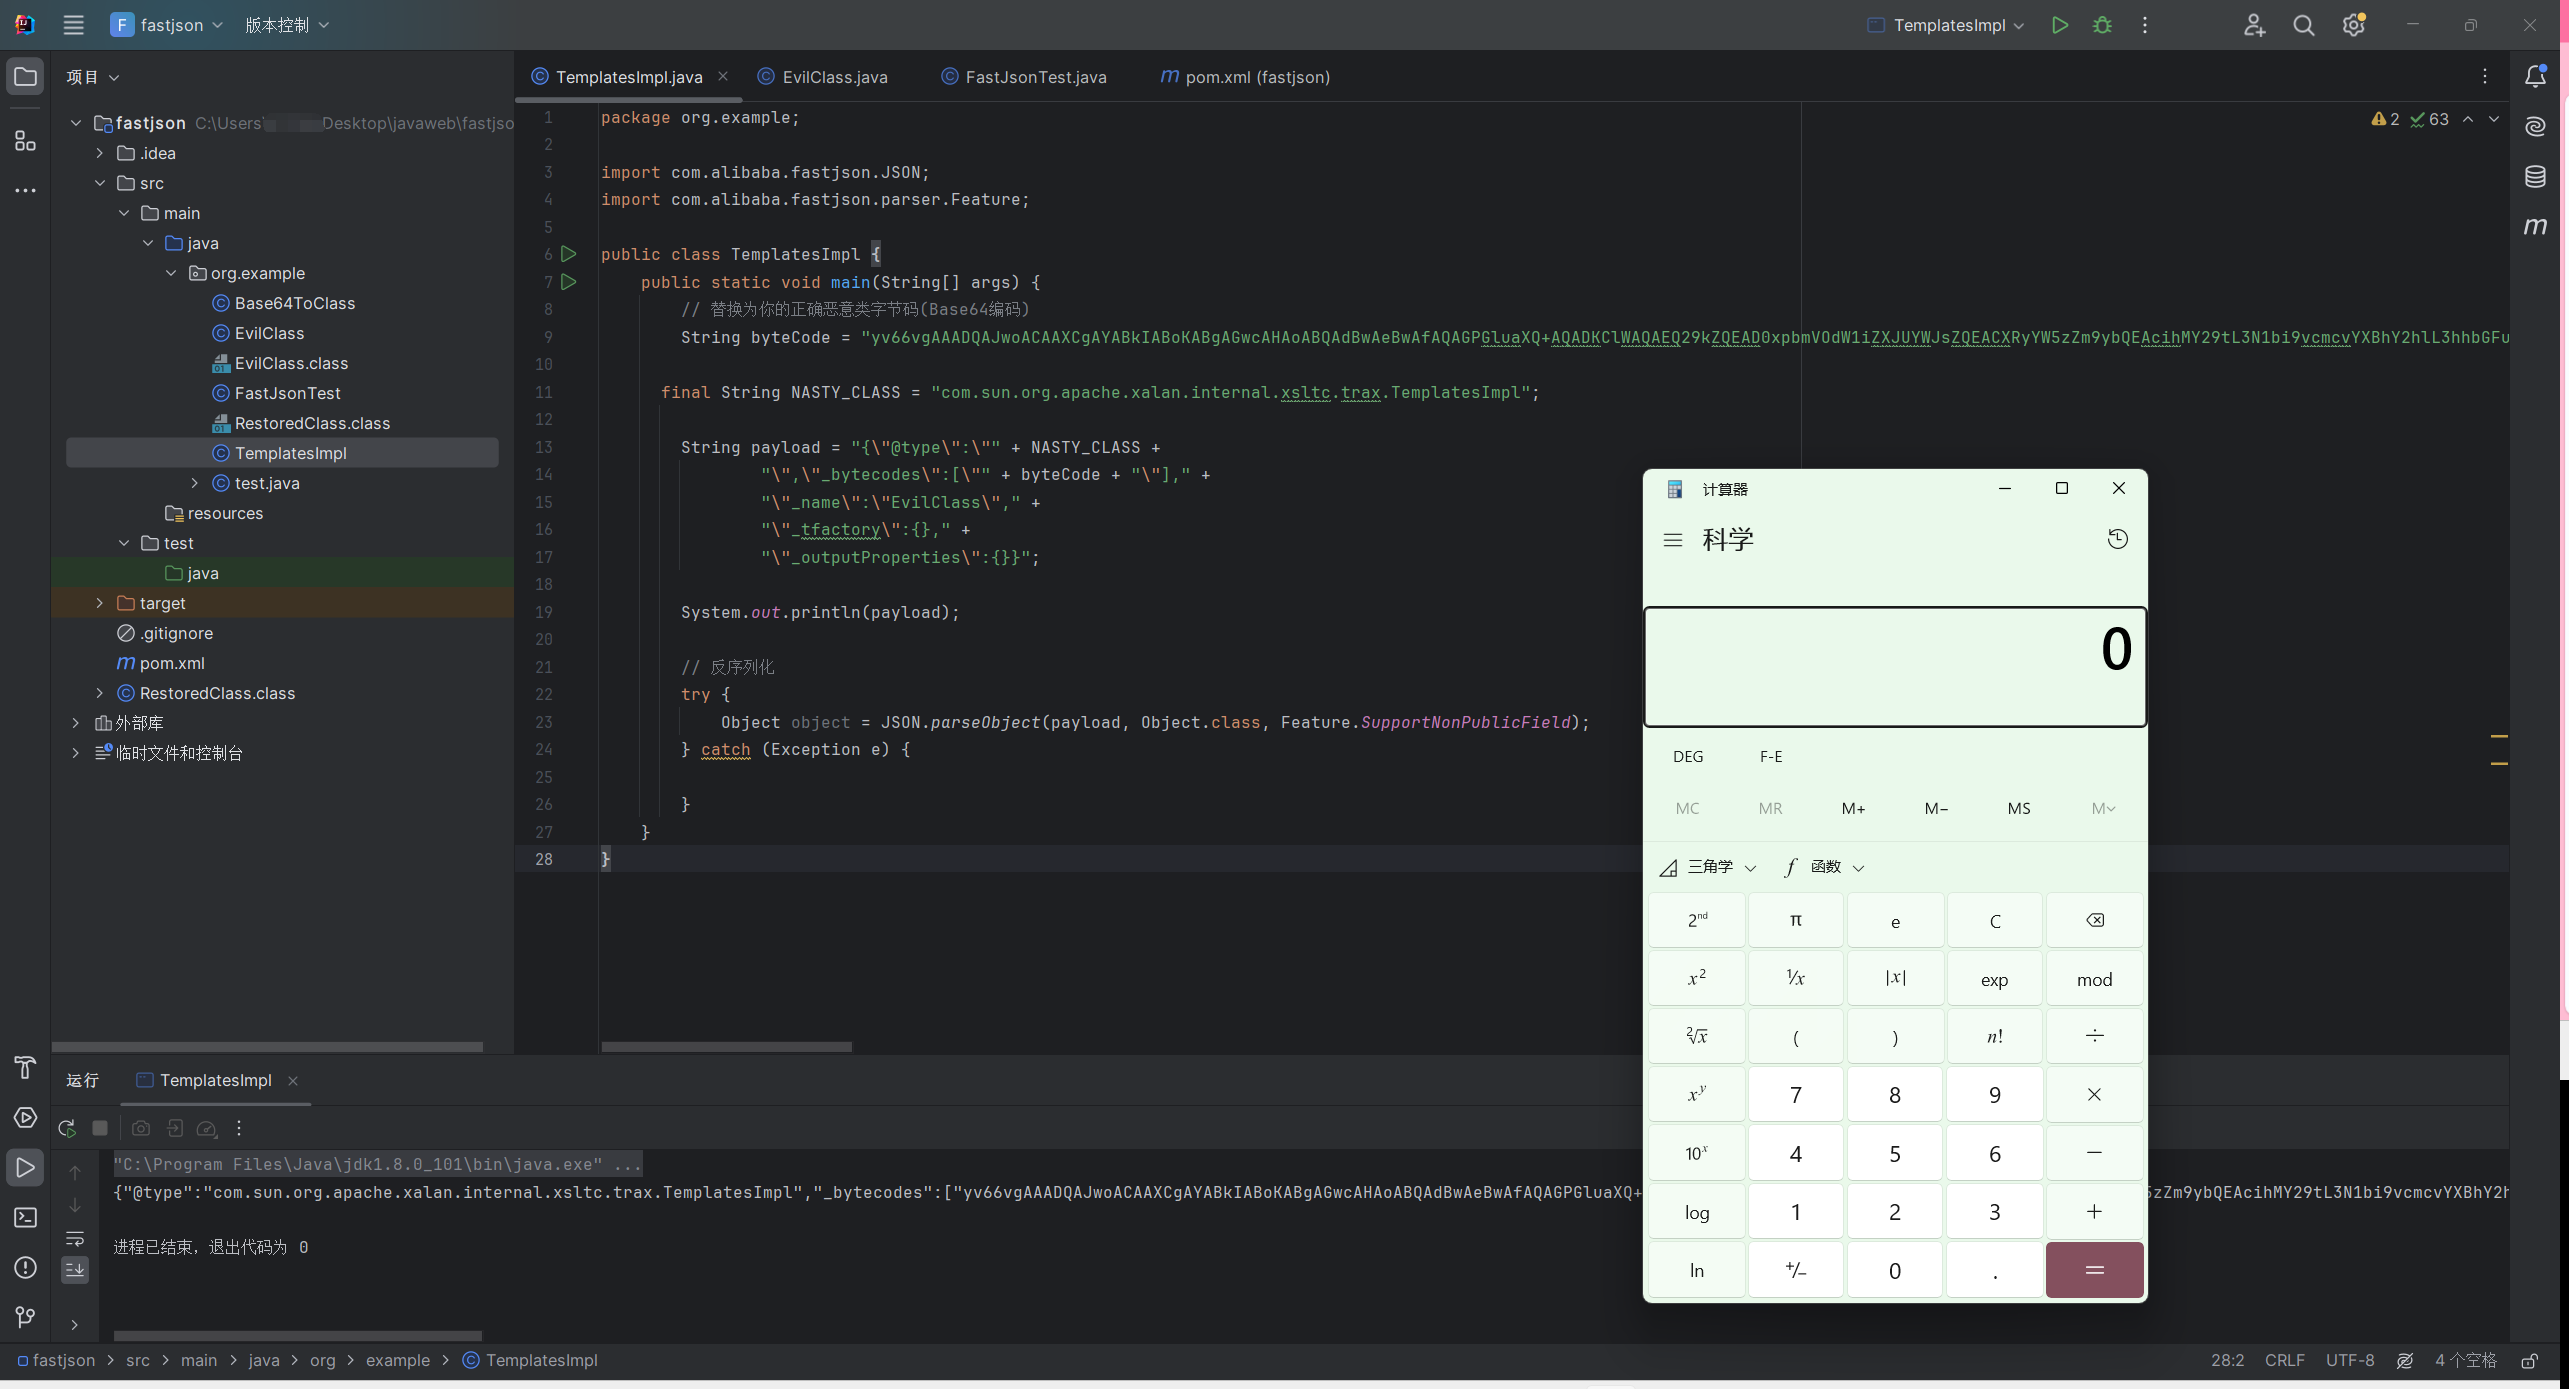Click project tree horizontal scrollbar

[267, 1046]
